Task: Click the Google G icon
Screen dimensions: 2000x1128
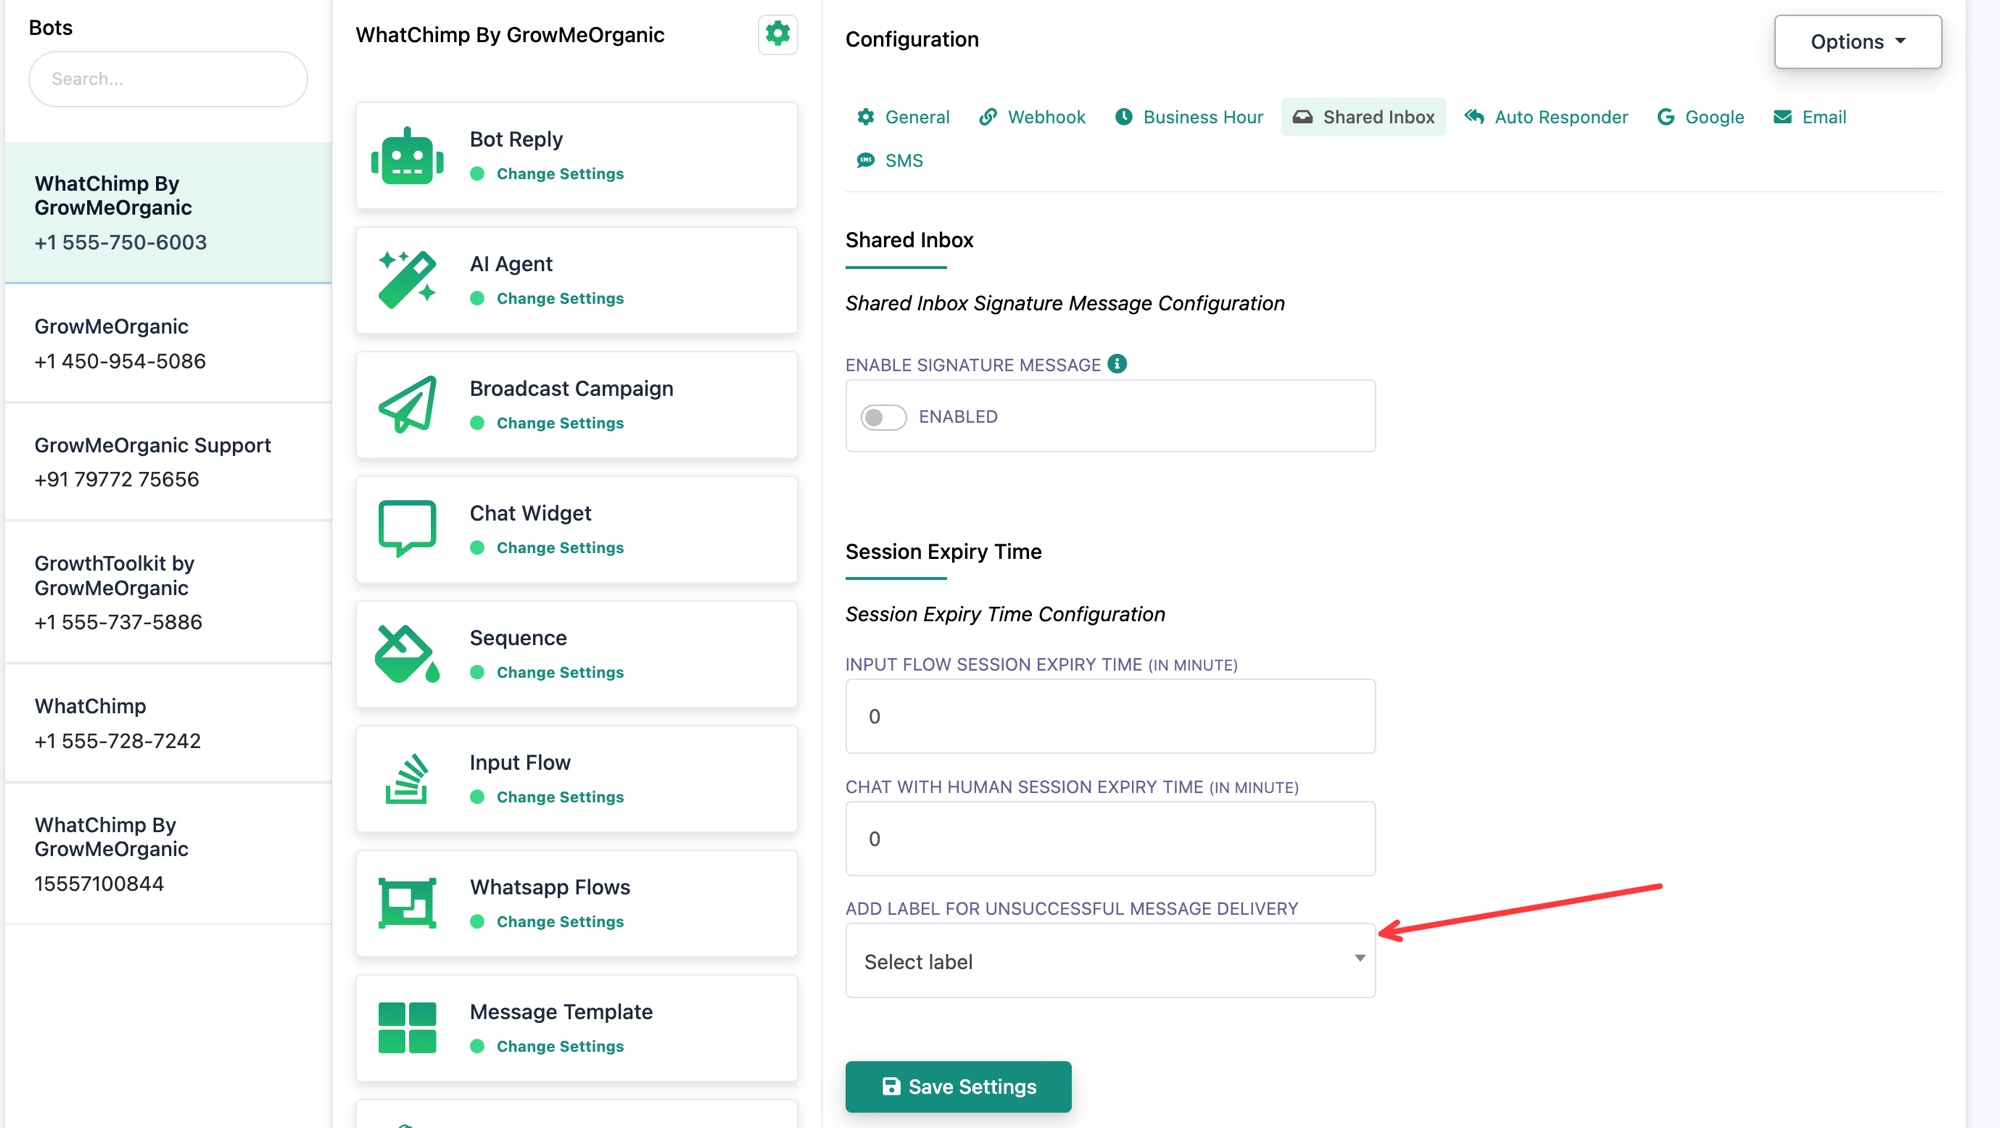Action: tap(1665, 117)
